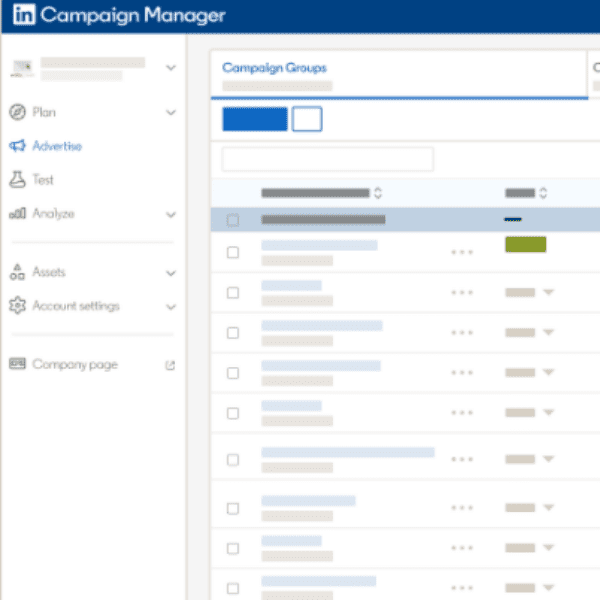The height and width of the screenshot is (600, 600).
Task: Click the search input field above the table
Action: coord(327,159)
